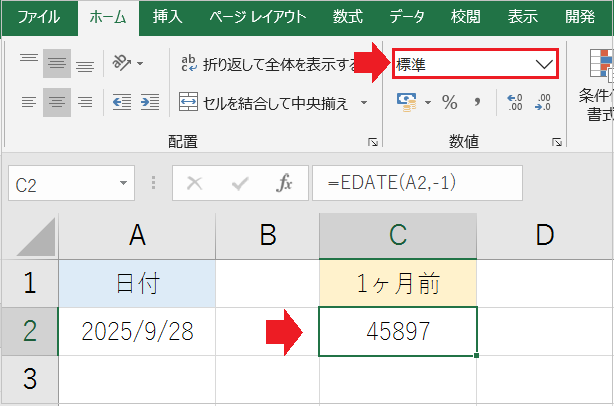Select row 1 header
This screenshot has height=406, width=616.
[30, 283]
